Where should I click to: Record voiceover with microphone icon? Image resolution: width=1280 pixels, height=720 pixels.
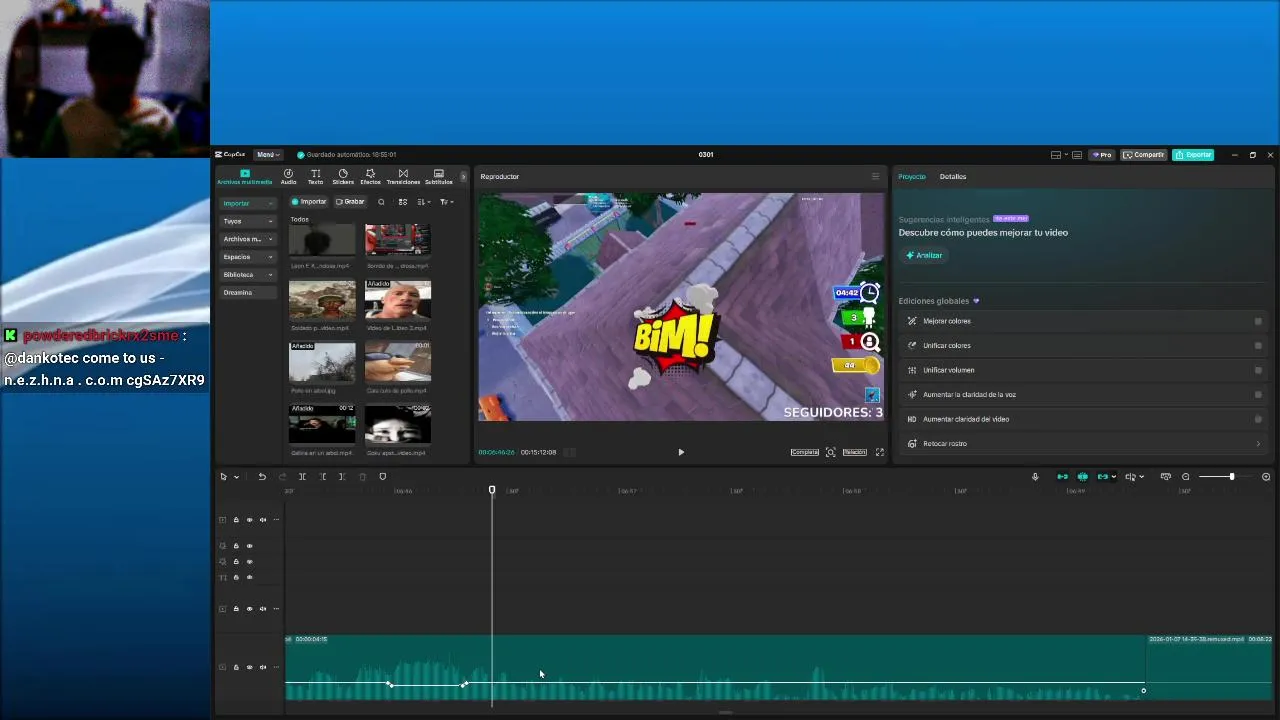(1035, 477)
